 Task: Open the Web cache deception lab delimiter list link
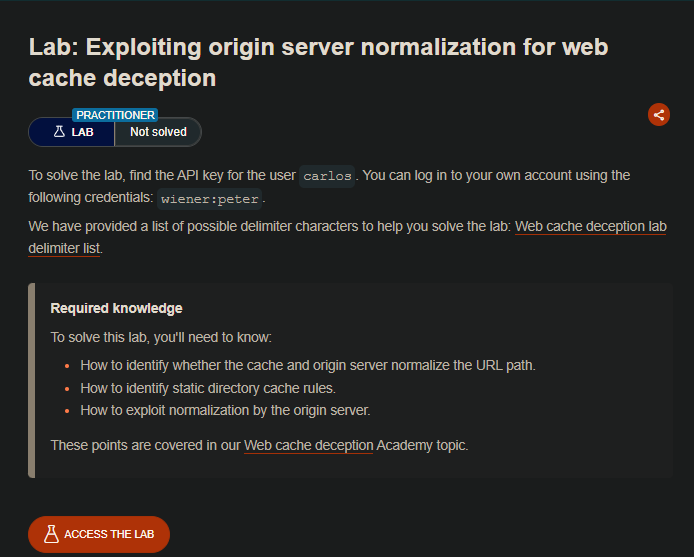pos(590,227)
